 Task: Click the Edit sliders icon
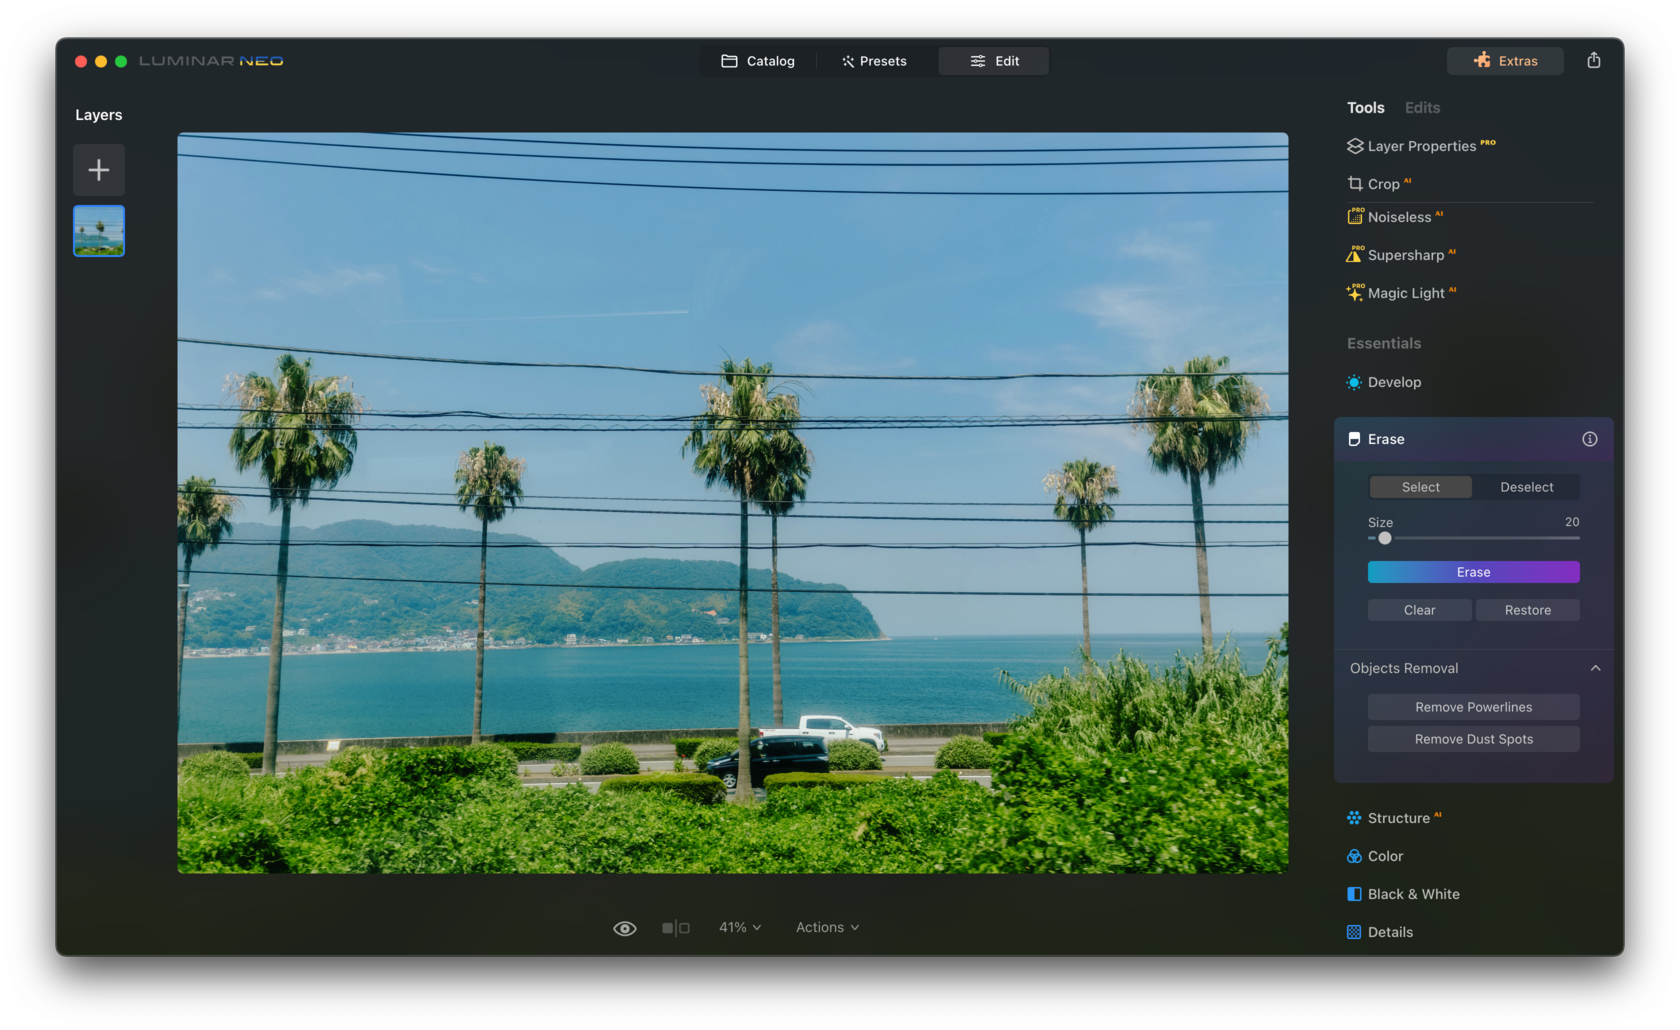coord(978,61)
